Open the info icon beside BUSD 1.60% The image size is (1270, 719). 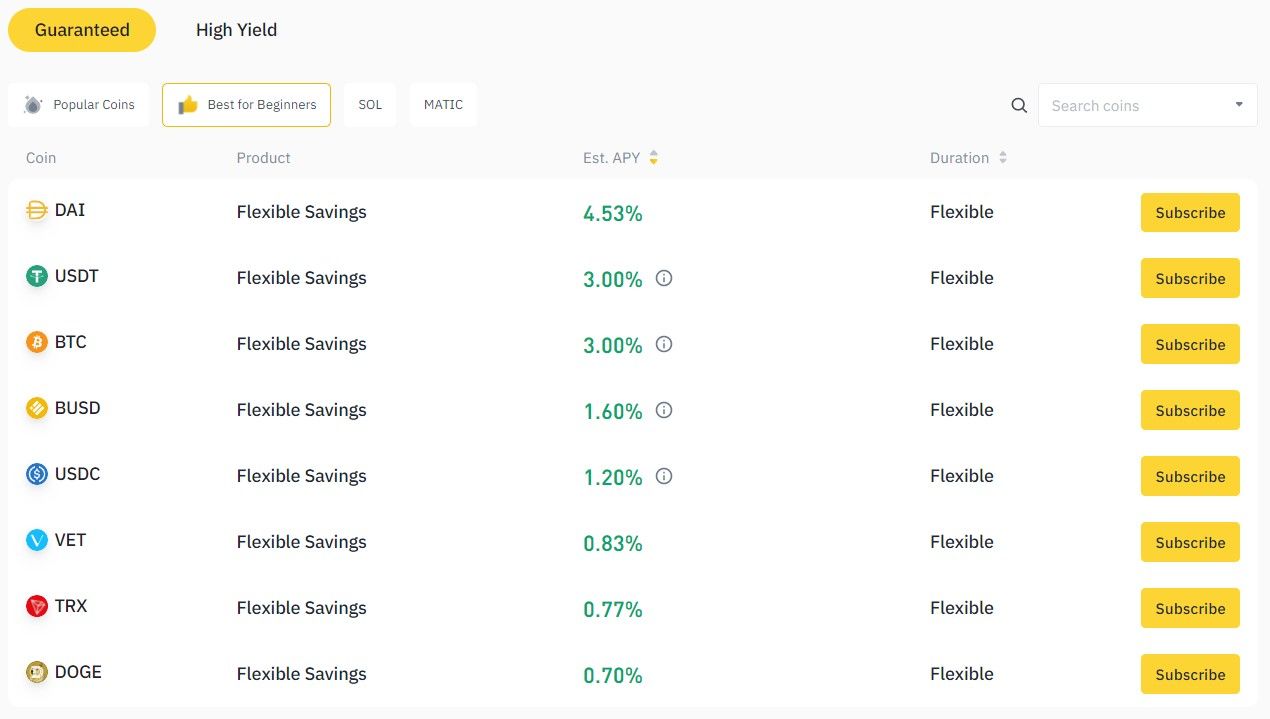[x=664, y=410]
